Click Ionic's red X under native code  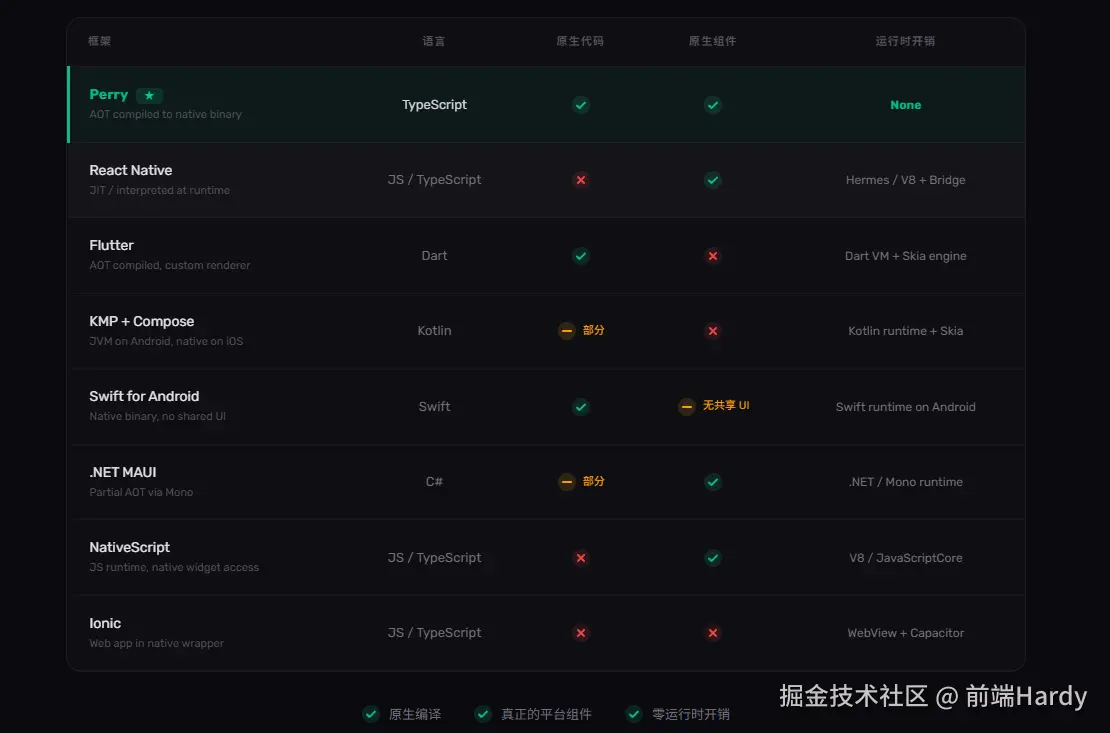580,633
